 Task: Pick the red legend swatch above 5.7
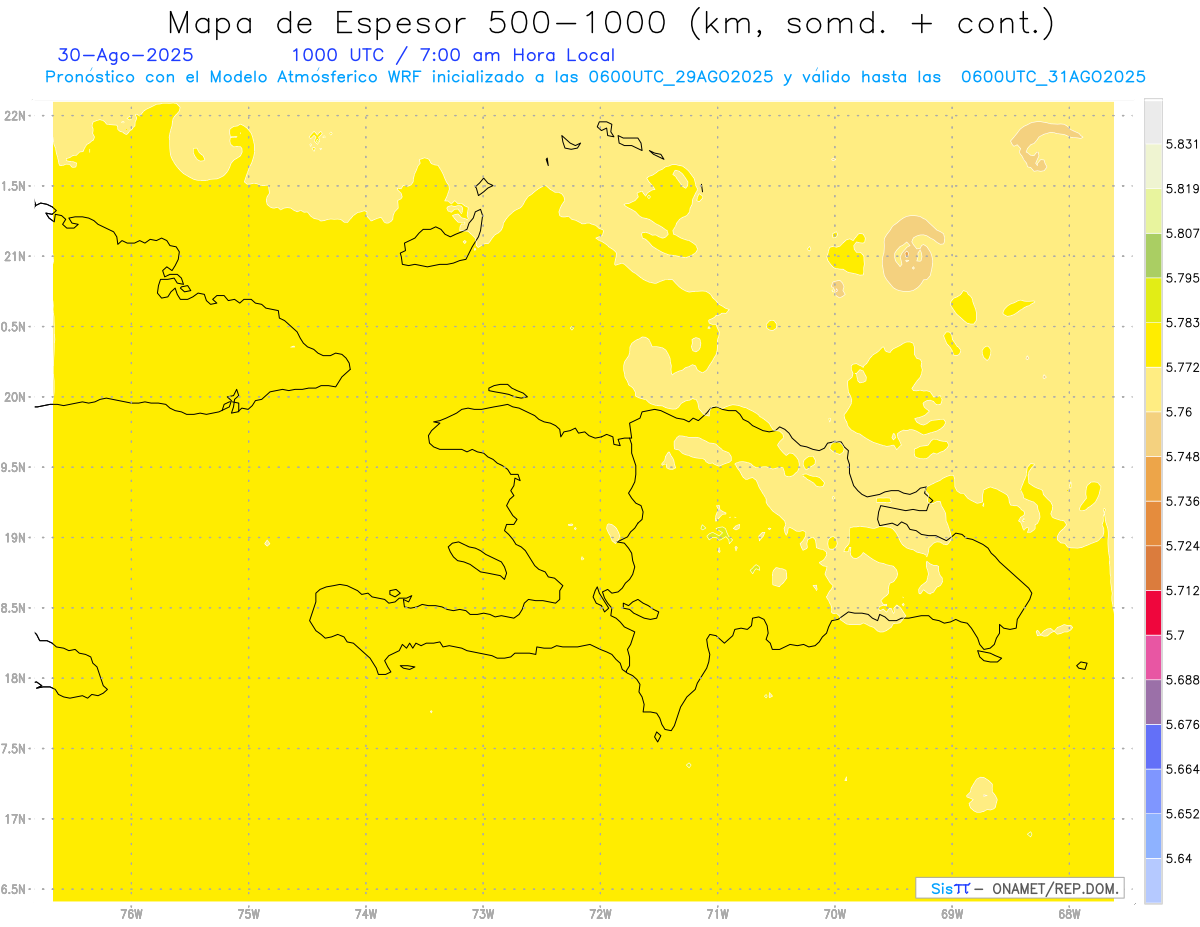(1153, 612)
